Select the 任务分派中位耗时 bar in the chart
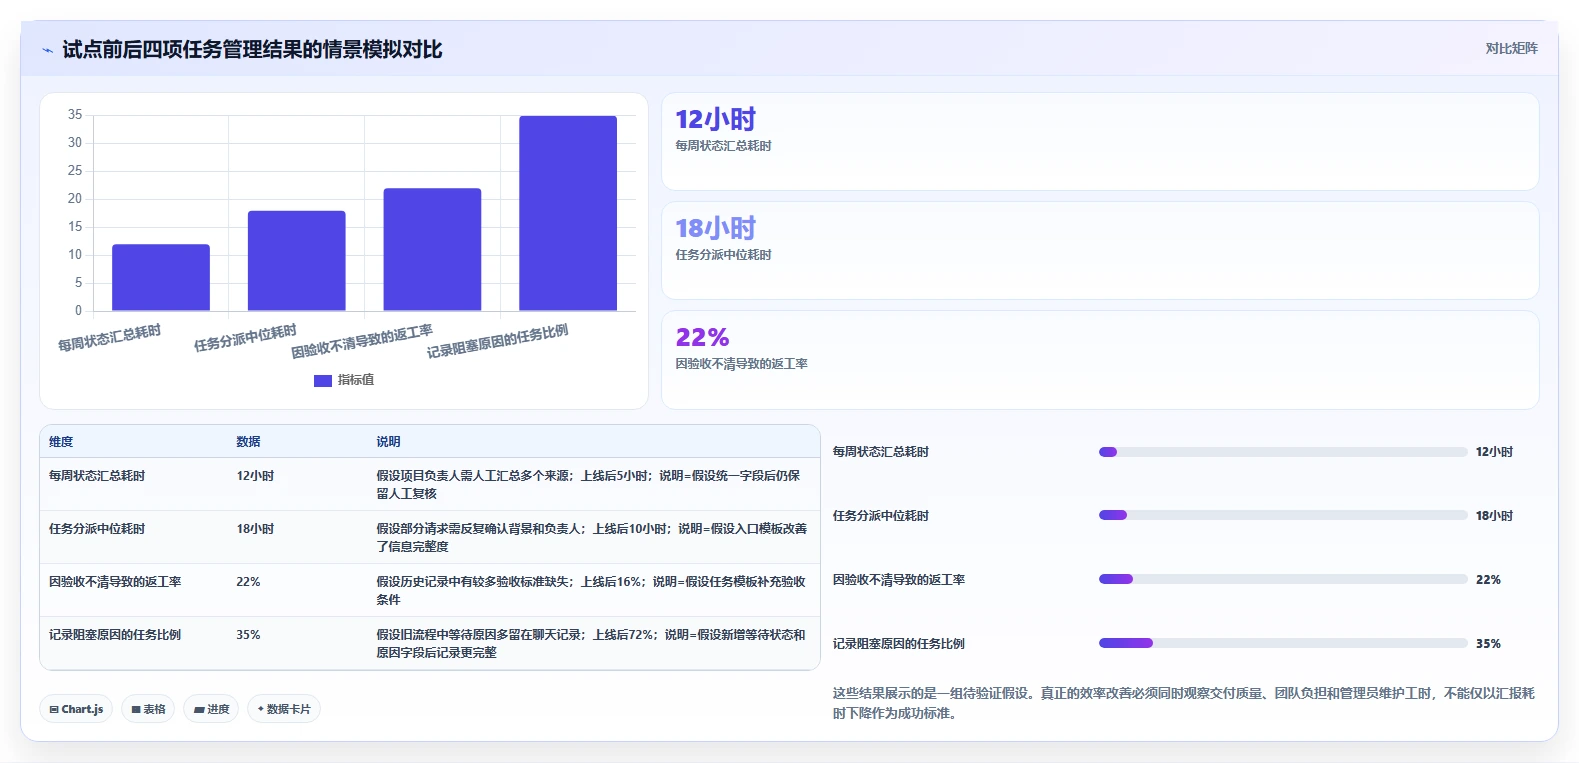Image resolution: width=1579 pixels, height=763 pixels. click(297, 261)
